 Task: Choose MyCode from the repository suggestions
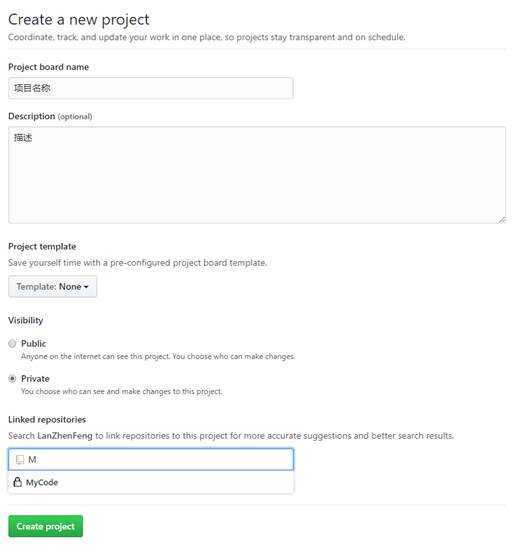tap(151, 482)
